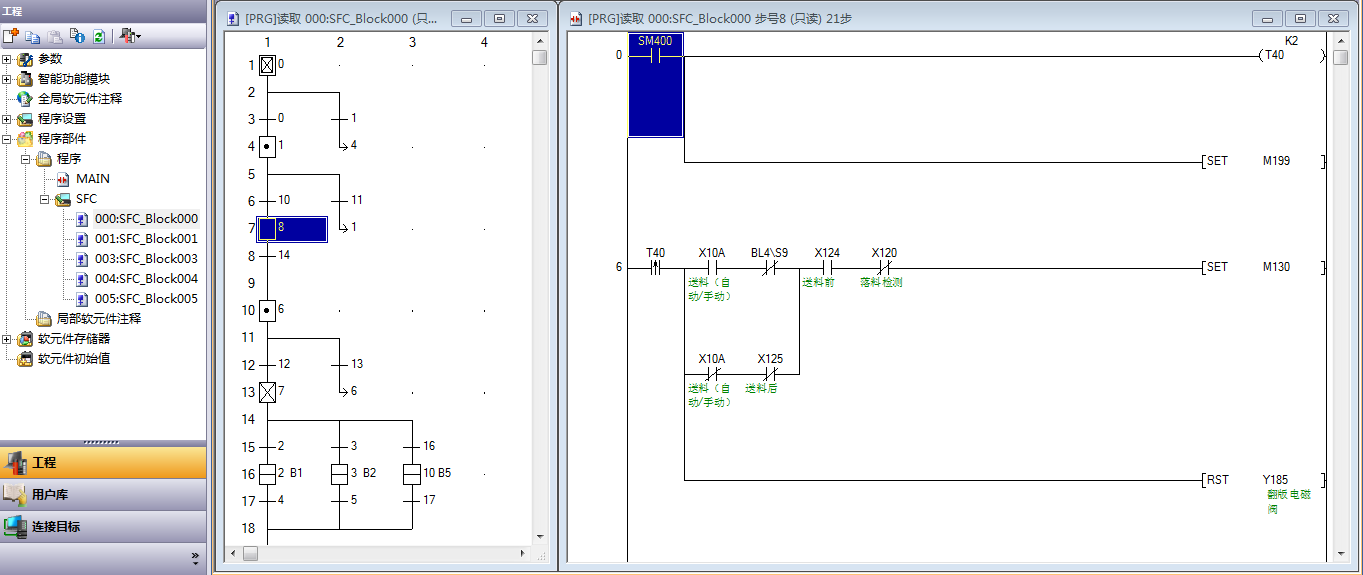Click SFC diagram vertical scrollbar down arrow
This screenshot has width=1363, height=575.
pos(540,537)
